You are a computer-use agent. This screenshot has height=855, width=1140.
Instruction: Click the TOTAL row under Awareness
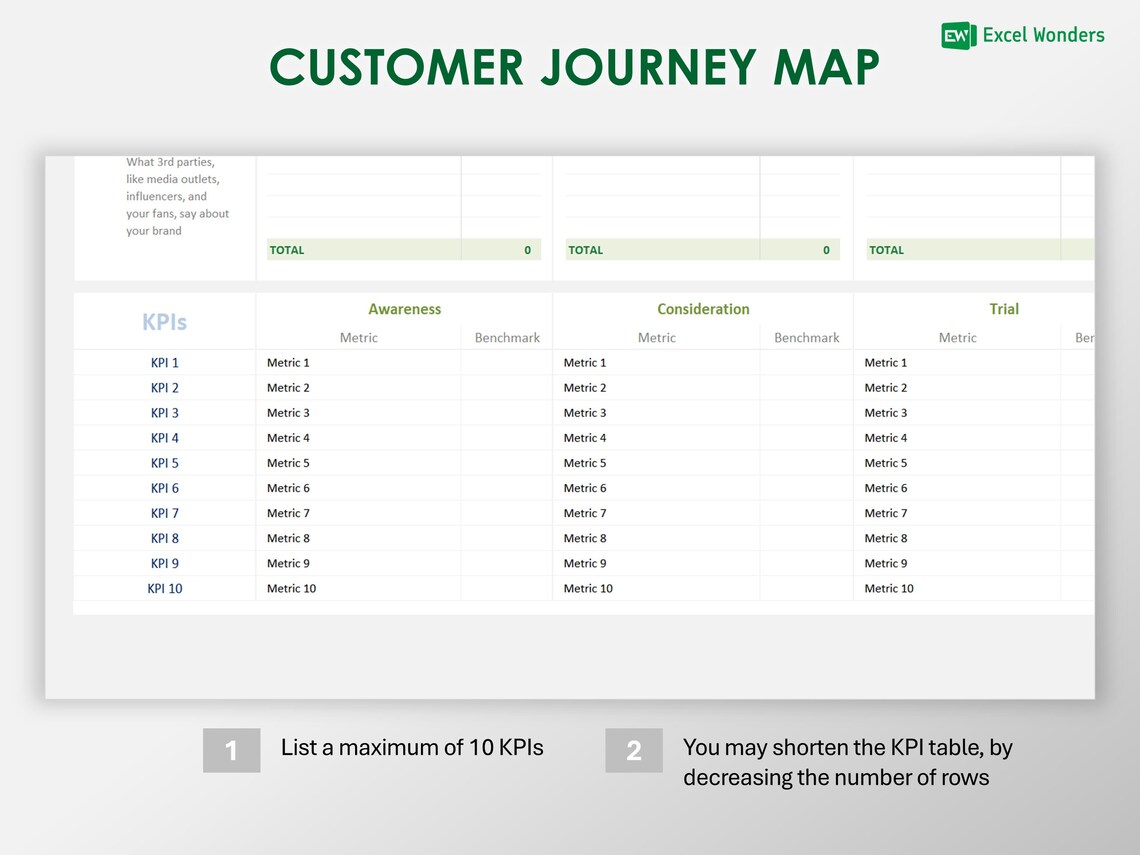[287, 249]
